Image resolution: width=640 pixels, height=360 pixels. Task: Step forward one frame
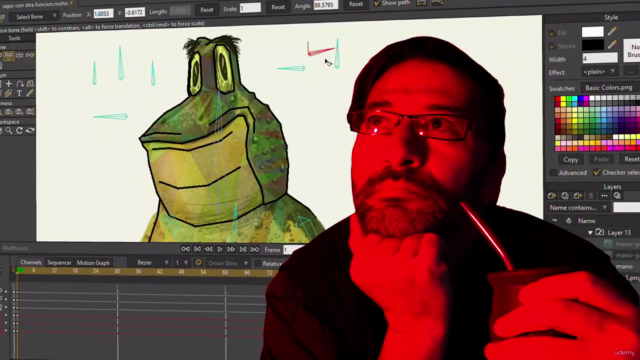(x=231, y=249)
